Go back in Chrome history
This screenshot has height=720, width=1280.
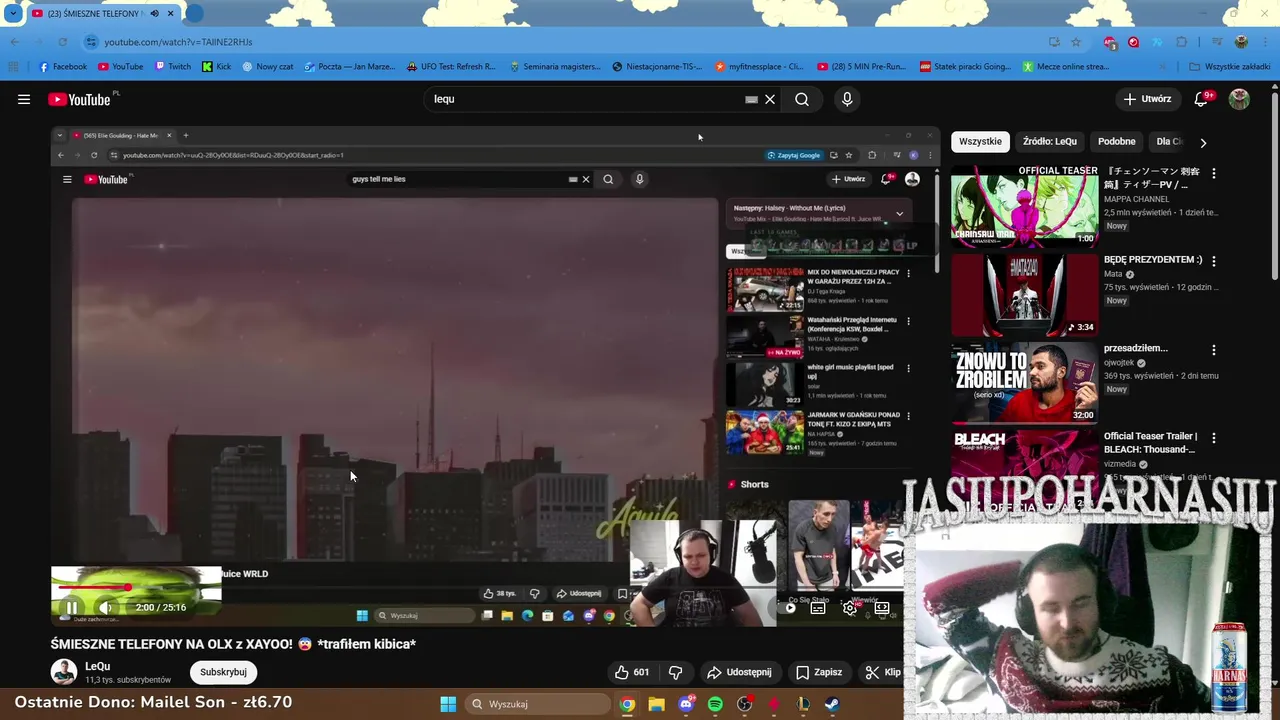pyautogui.click(x=15, y=42)
